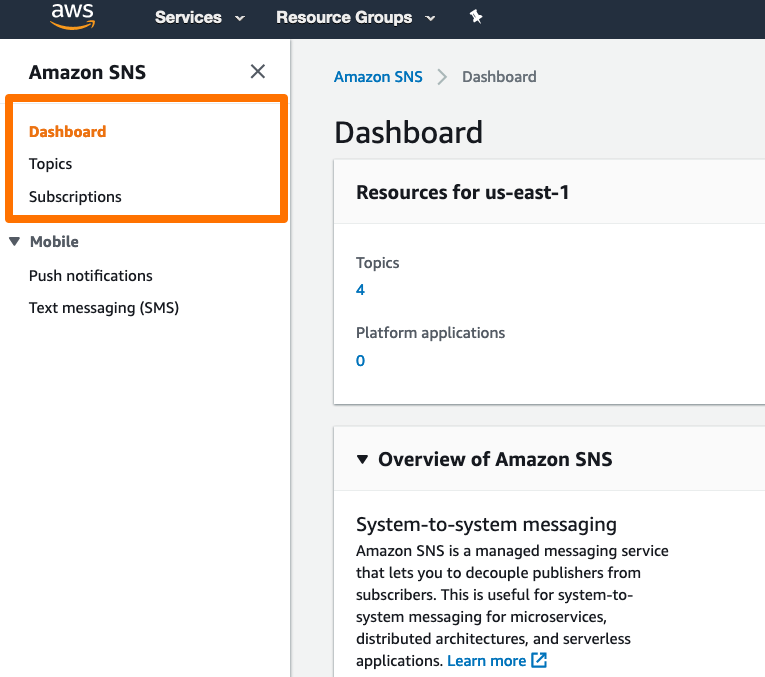Viewport: 765px width, 677px height.
Task: Click the Amazon SNS sidebar heading
Action: [x=87, y=72]
